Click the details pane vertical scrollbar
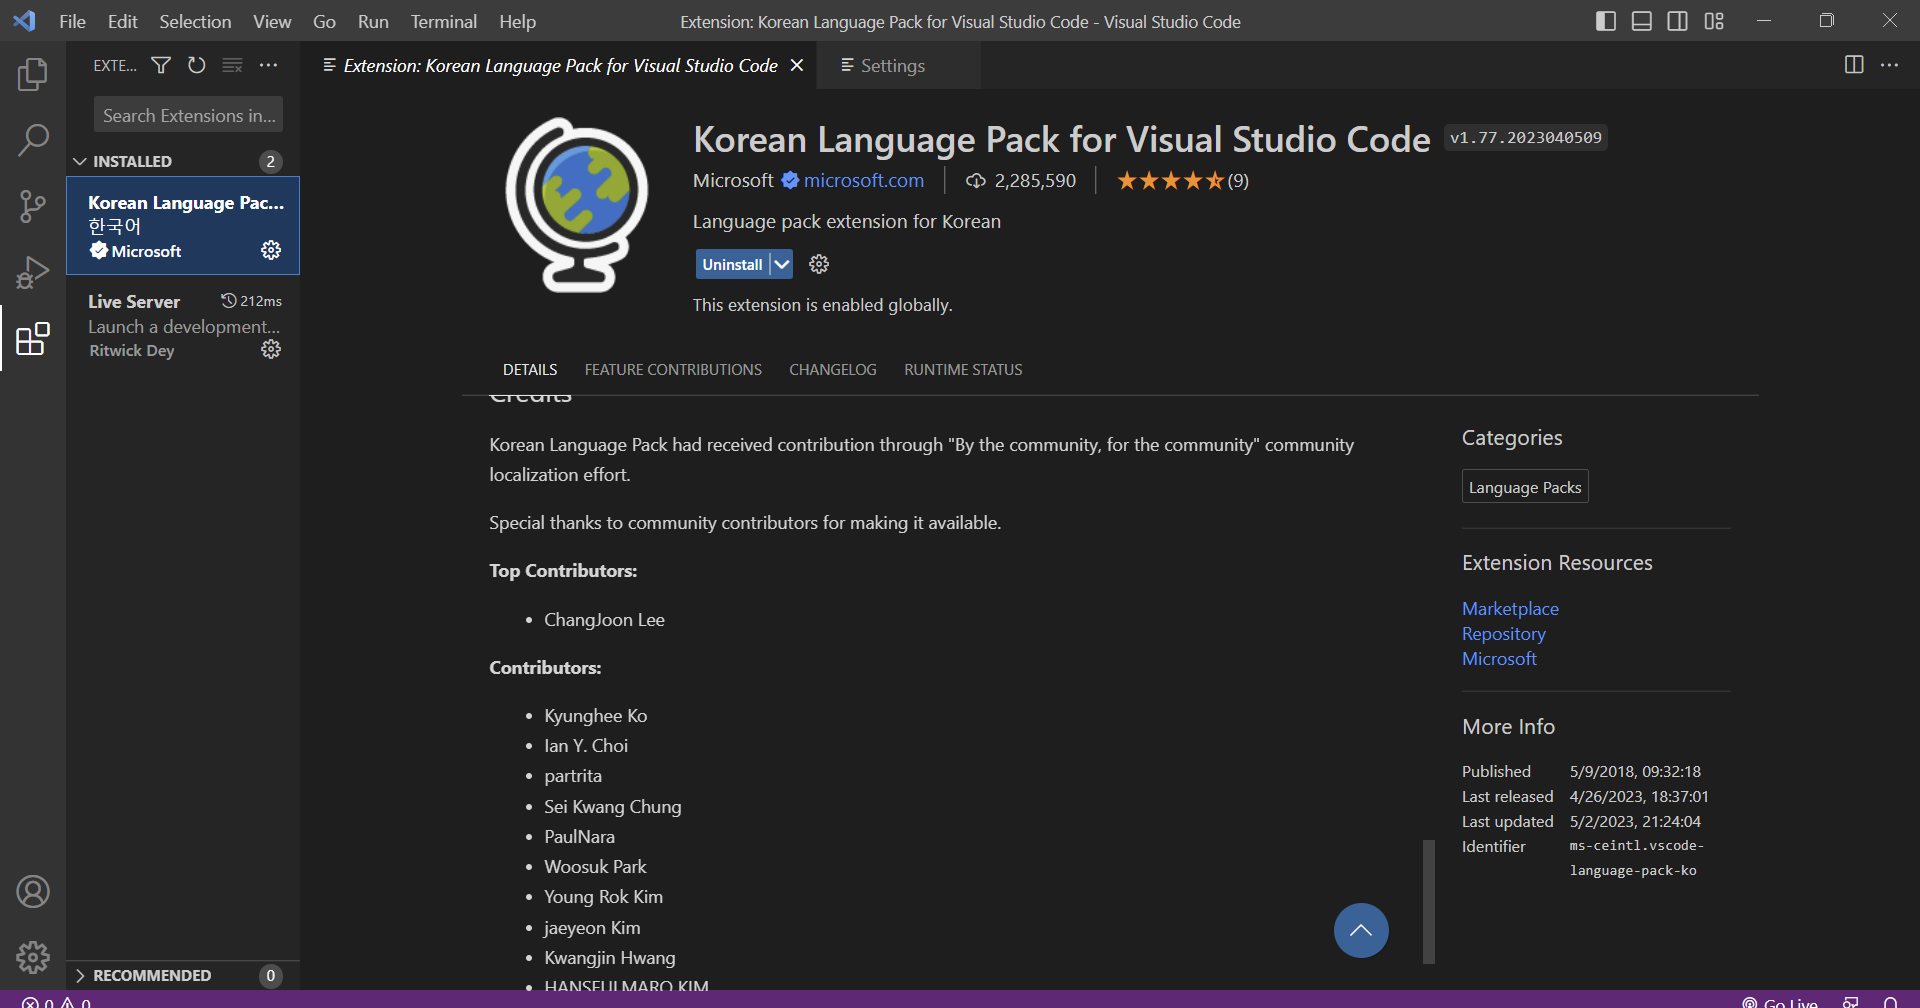The width and height of the screenshot is (1920, 1008). [1429, 901]
